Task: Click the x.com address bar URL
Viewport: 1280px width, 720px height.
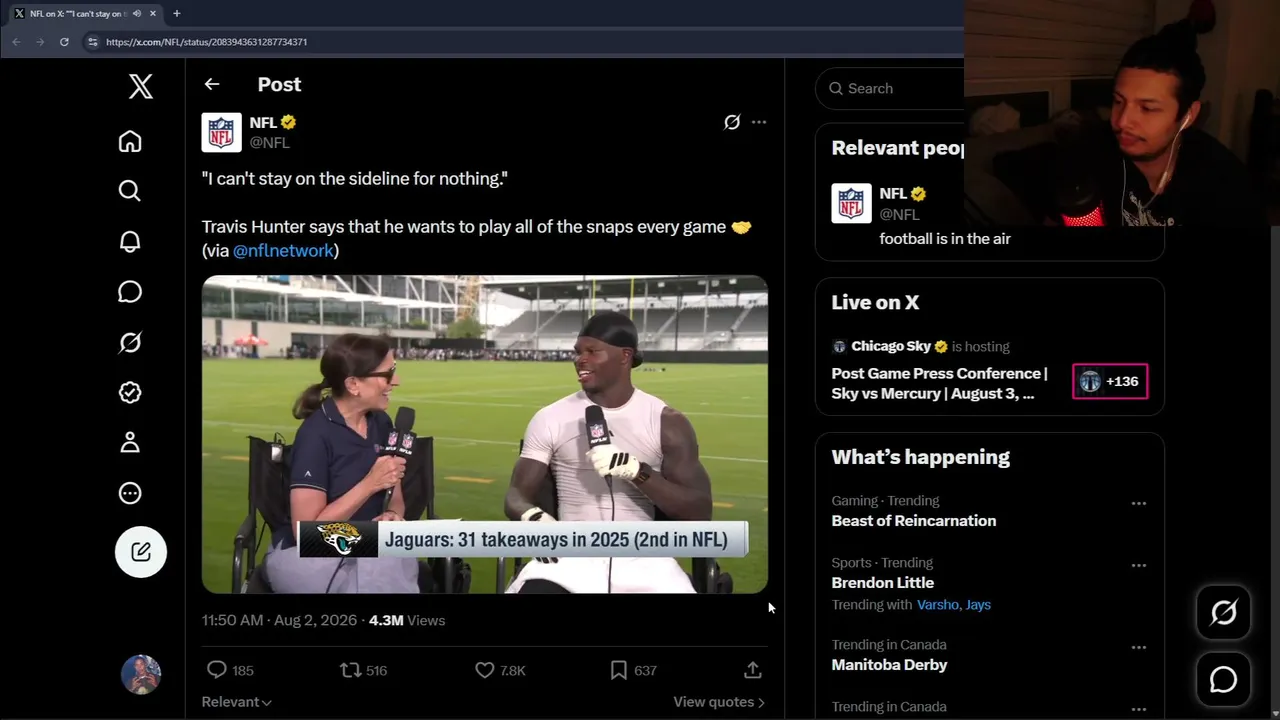Action: point(207,42)
